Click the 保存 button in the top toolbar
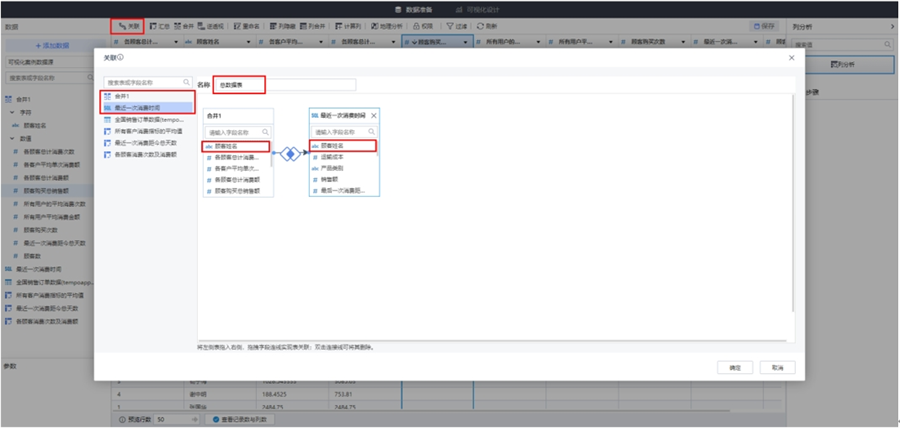Viewport: 900px width, 428px height. [763, 25]
